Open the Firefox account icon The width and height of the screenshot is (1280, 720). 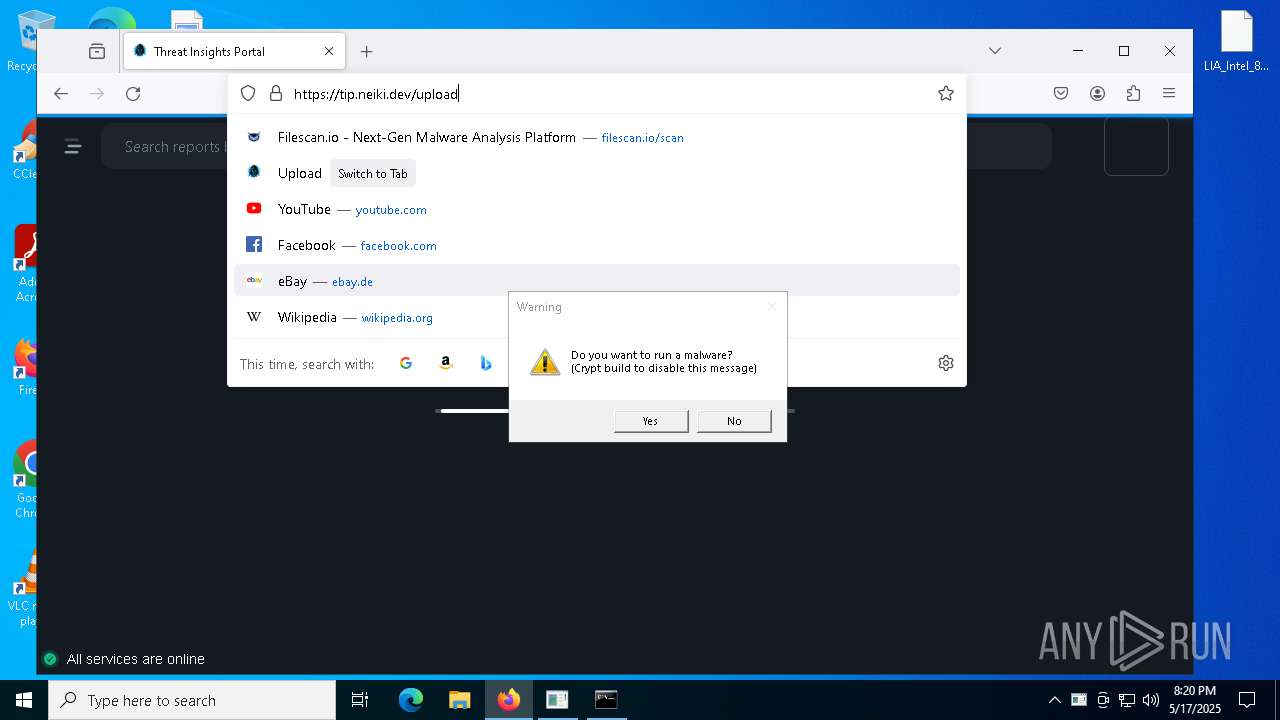coord(1097,94)
